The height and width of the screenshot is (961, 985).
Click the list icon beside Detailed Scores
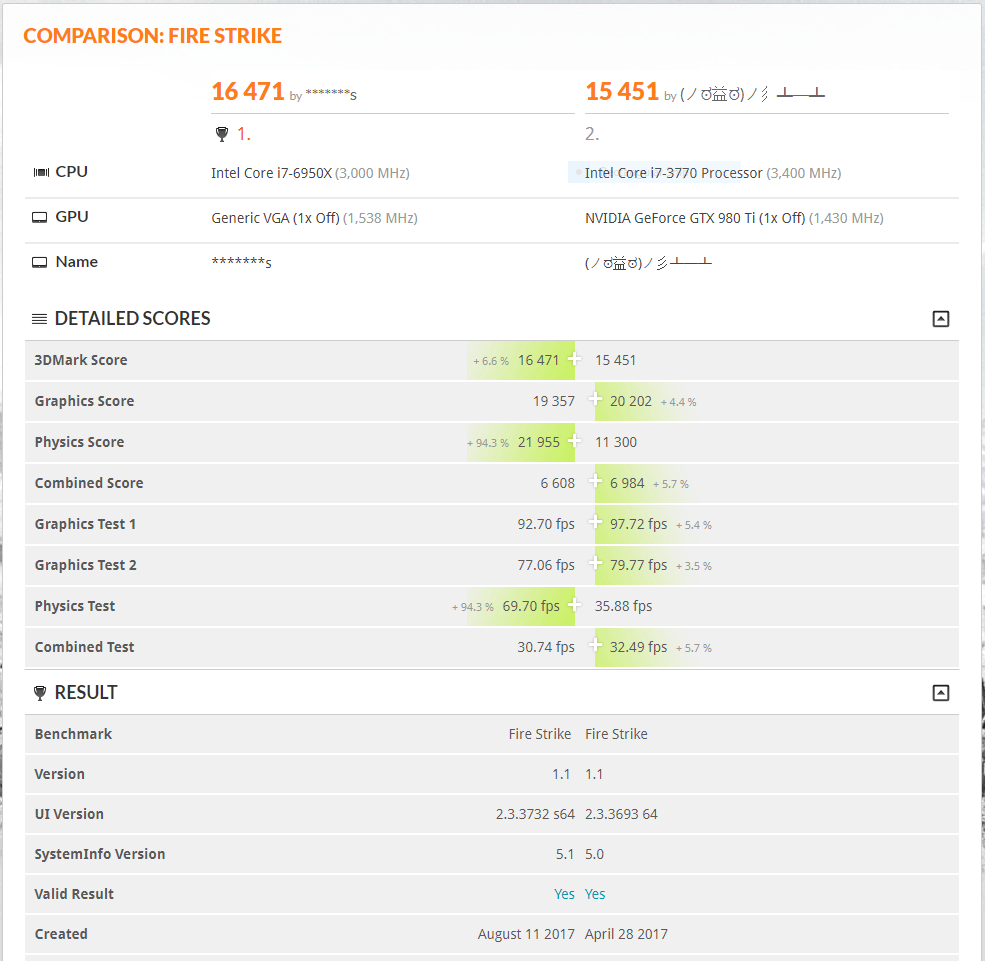[40, 319]
